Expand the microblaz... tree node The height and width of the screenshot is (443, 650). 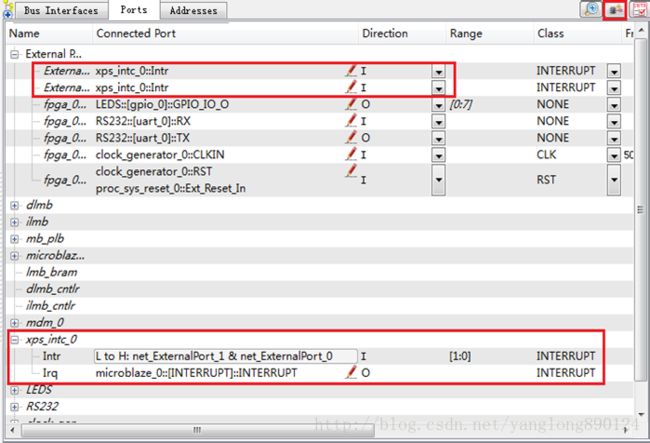point(15,256)
